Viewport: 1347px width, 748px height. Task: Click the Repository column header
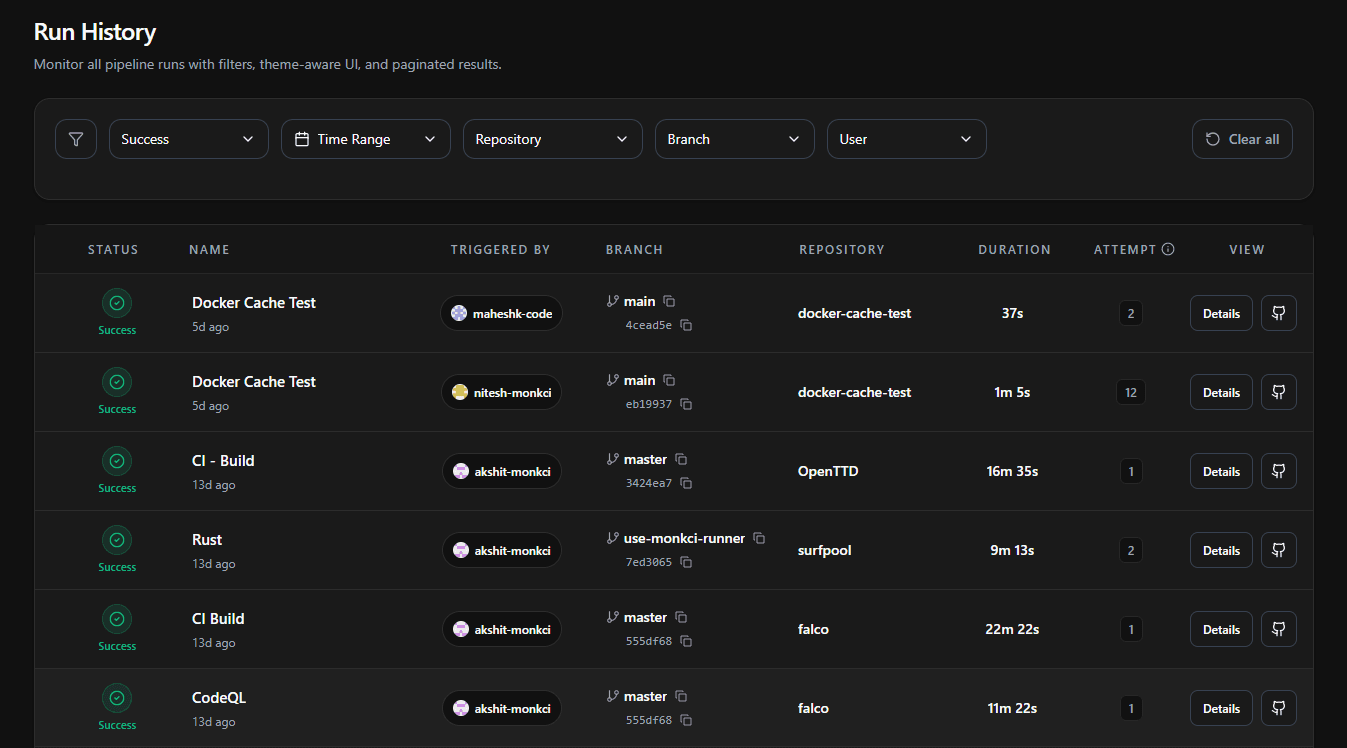[842, 249]
